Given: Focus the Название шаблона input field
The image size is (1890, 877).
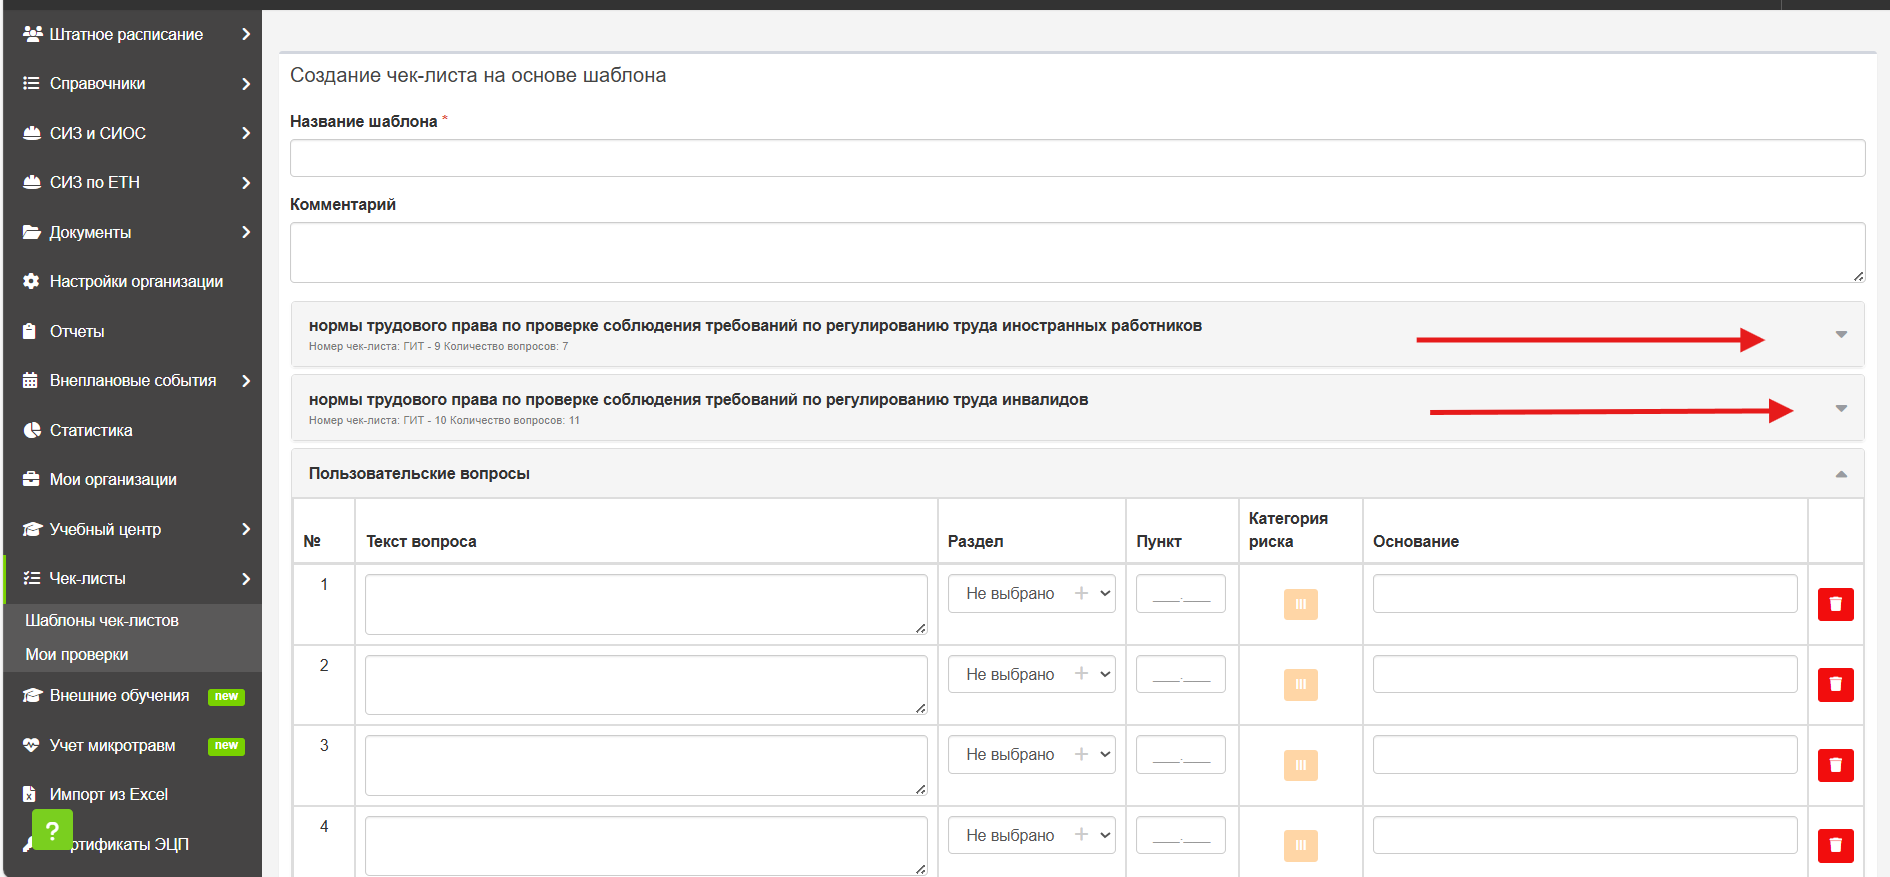Looking at the screenshot, I should (x=1077, y=158).
